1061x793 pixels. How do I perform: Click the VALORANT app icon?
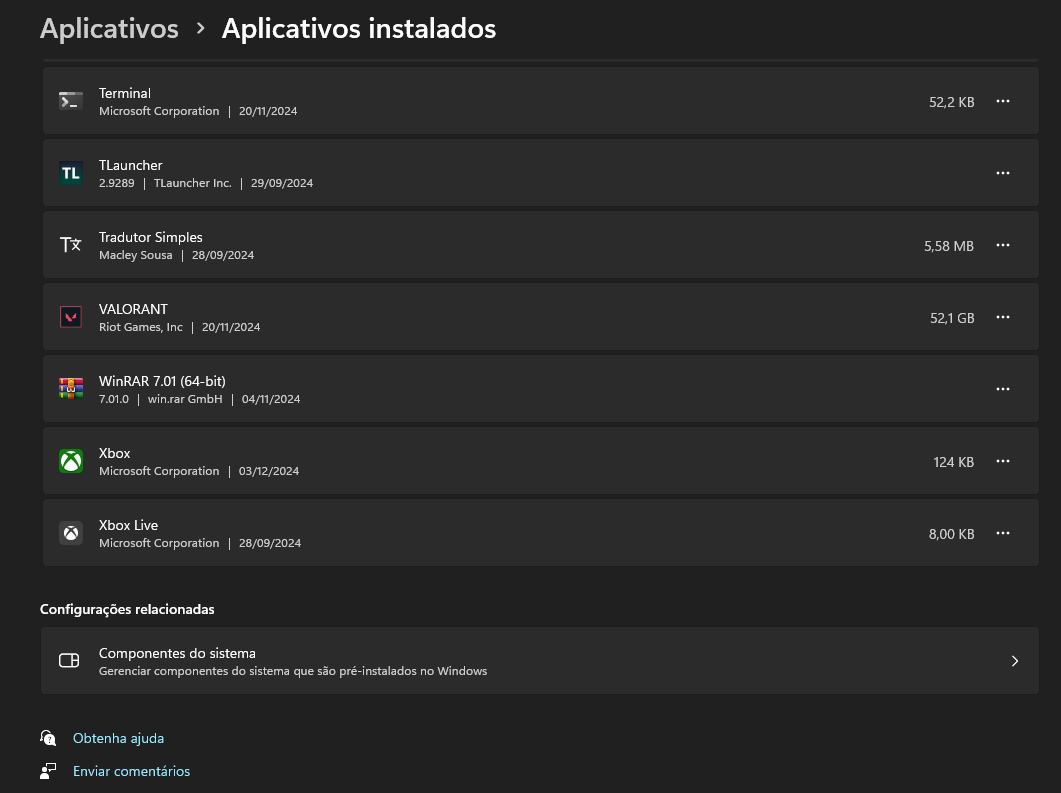tap(70, 317)
